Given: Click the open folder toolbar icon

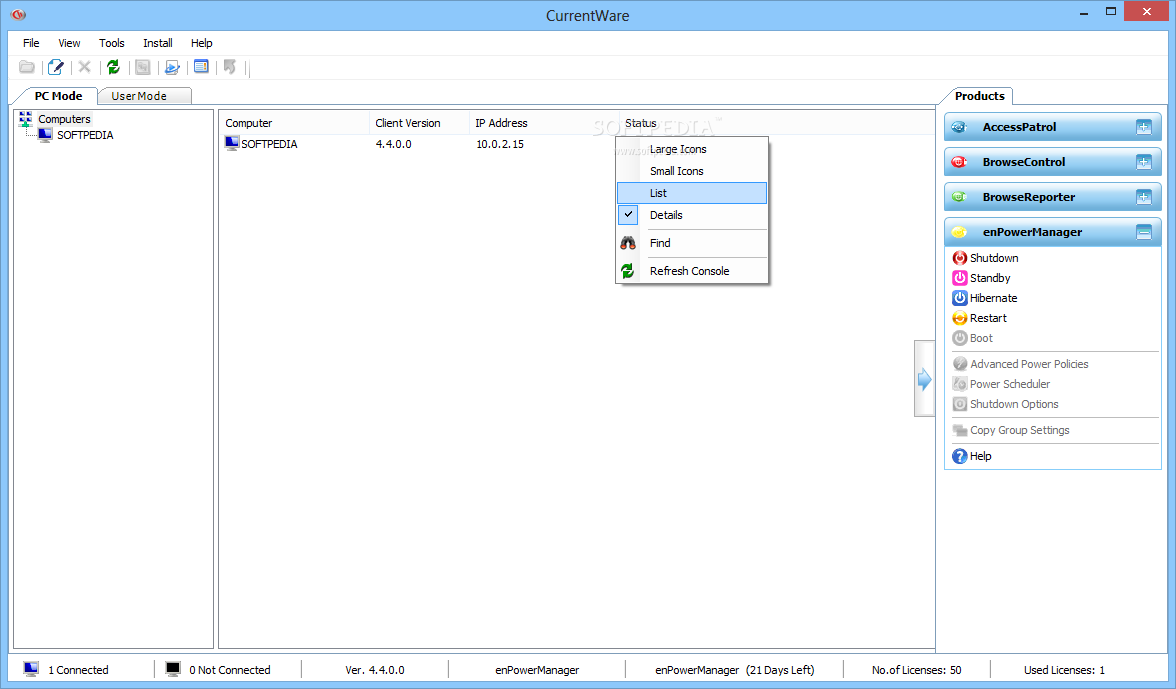Looking at the screenshot, I should tap(27, 67).
